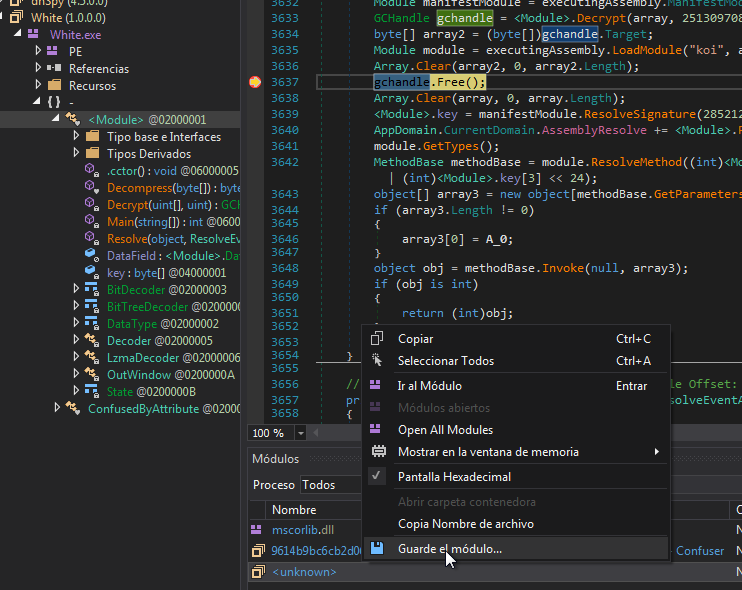Click the Decompress method icon
Viewport: 742px width, 590px height.
[x=92, y=187]
